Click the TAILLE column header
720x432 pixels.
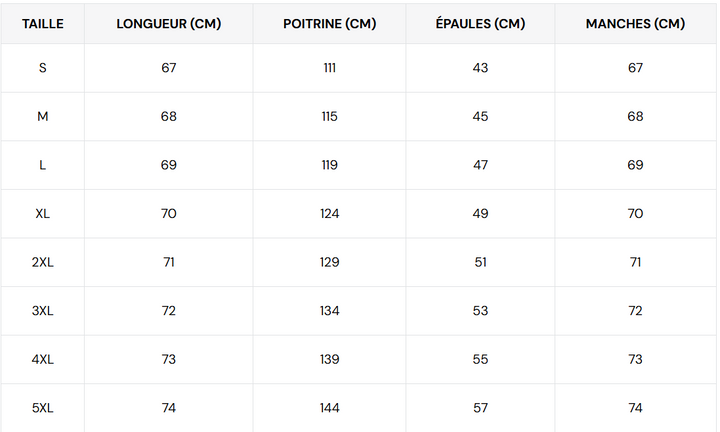42,23
